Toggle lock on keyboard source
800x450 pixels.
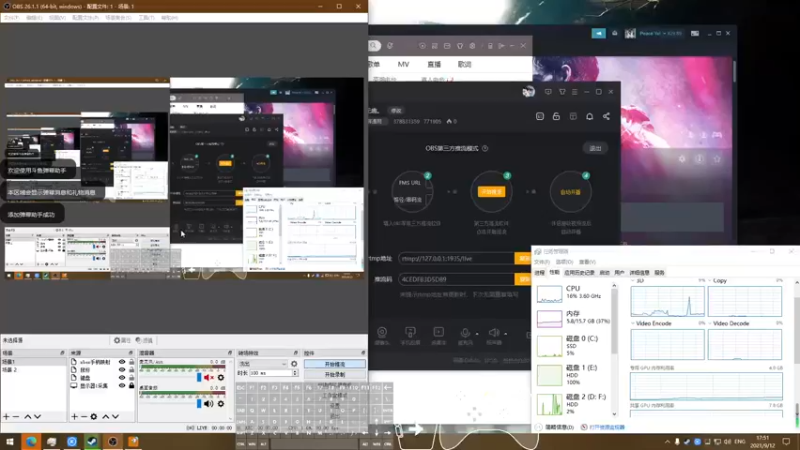pyautogui.click(x=132, y=378)
